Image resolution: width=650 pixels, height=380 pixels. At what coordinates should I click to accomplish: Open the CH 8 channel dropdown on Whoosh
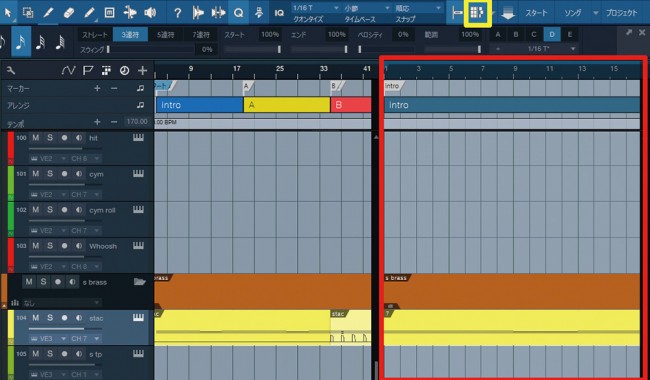click(x=85, y=266)
